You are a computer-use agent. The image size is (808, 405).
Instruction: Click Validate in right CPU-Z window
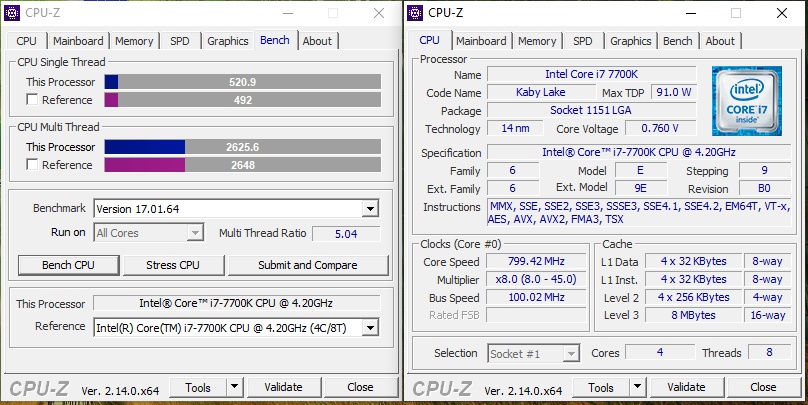click(686, 387)
